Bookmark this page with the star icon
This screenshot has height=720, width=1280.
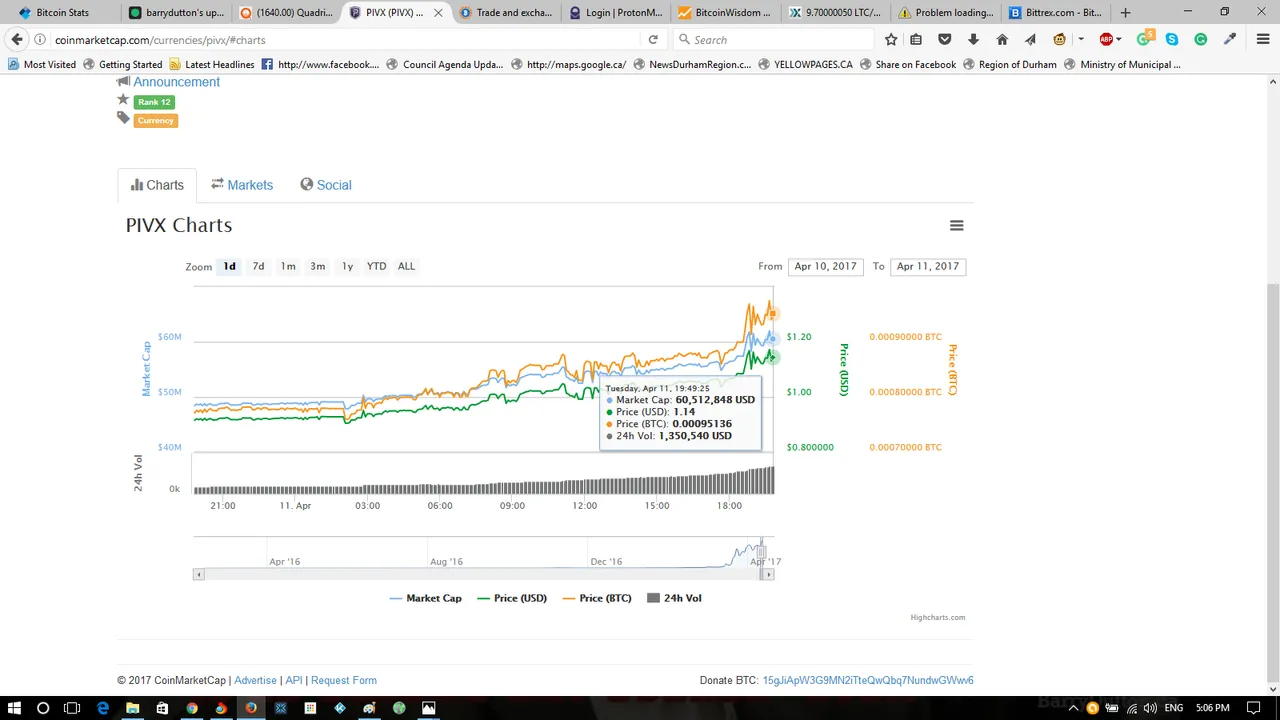[891, 40]
